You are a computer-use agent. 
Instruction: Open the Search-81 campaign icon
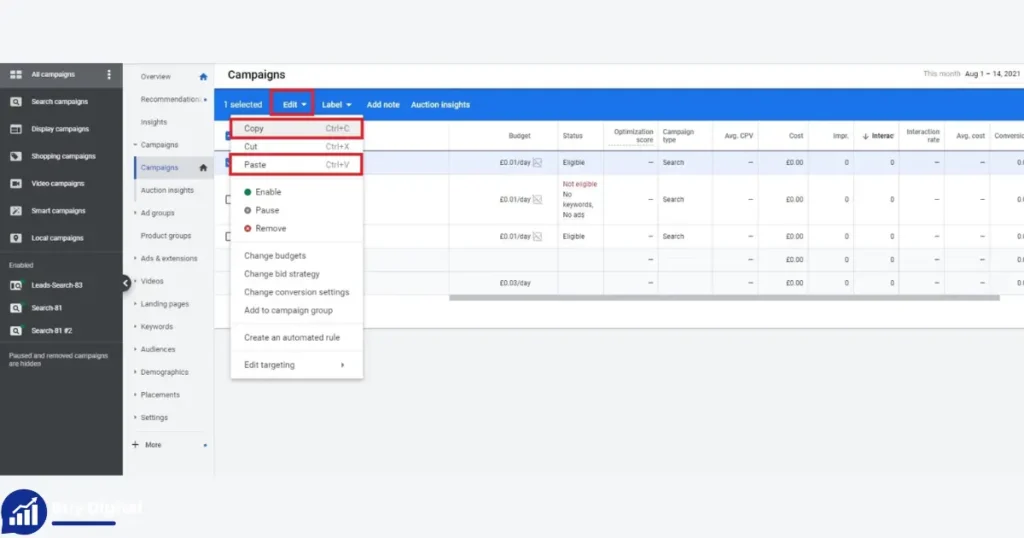coord(16,308)
